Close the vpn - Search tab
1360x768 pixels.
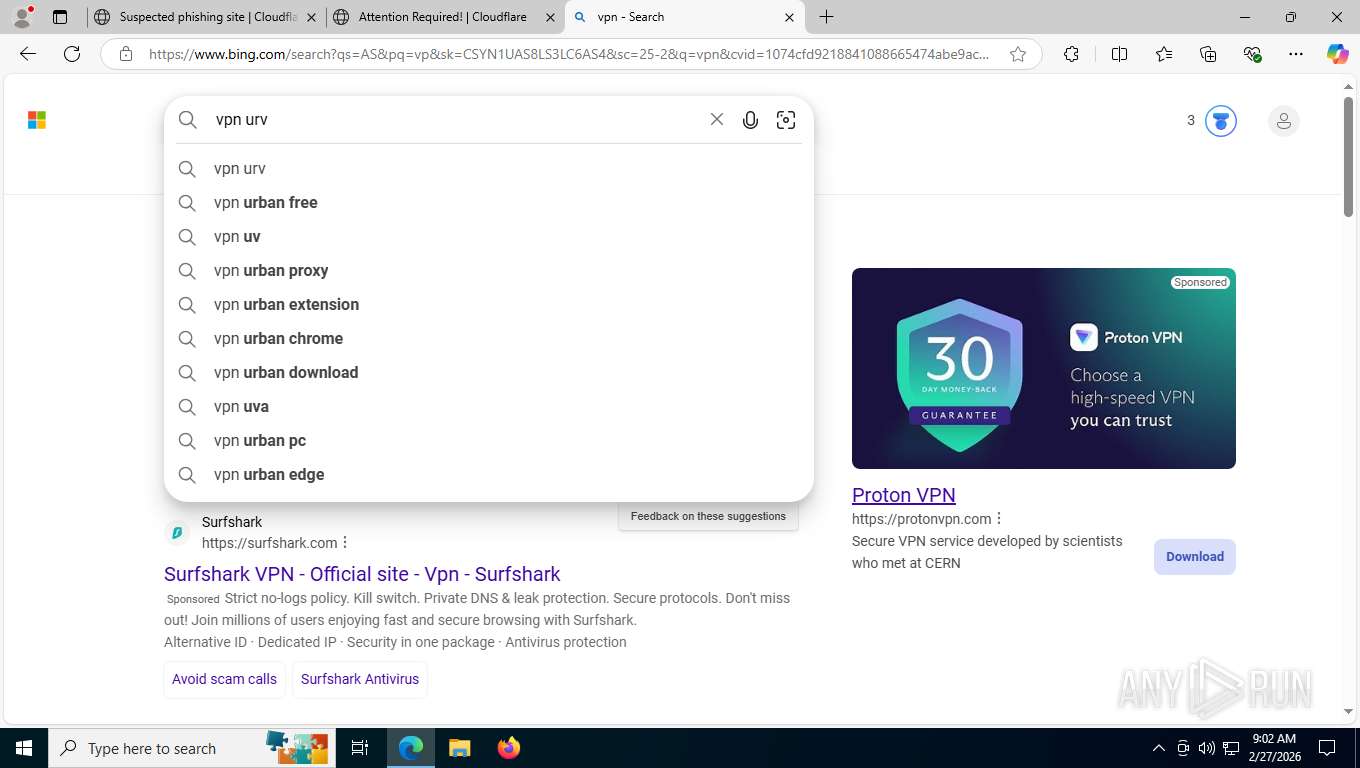click(x=789, y=17)
